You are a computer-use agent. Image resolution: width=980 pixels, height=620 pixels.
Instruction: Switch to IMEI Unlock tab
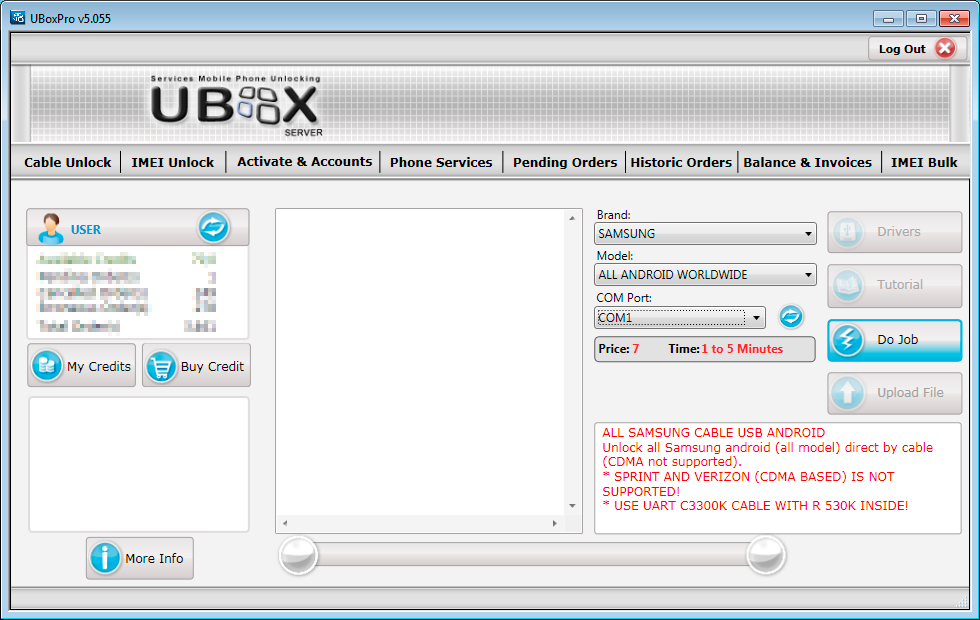click(172, 162)
